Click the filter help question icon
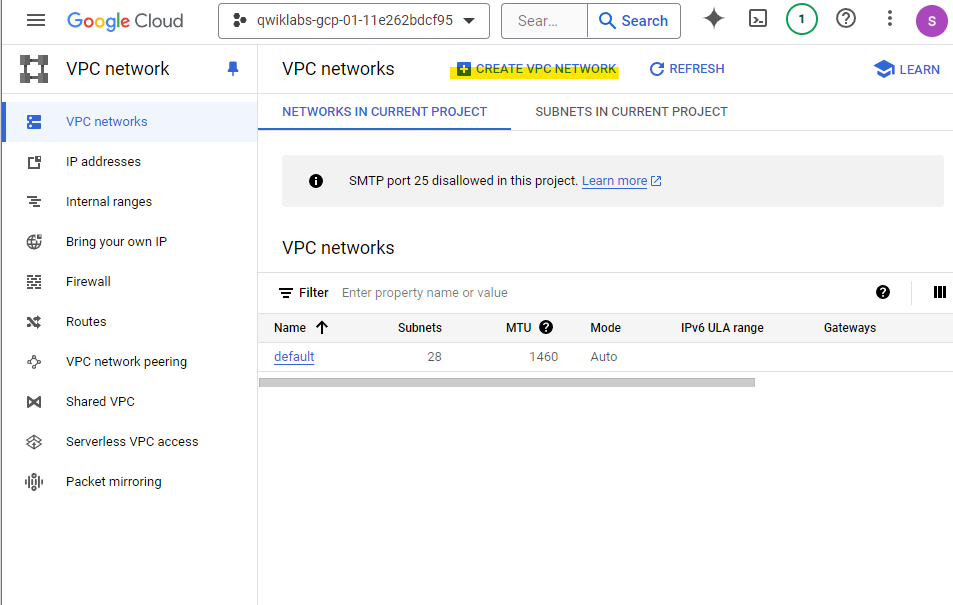Screen dimensions: 953x605 [x=882, y=292]
